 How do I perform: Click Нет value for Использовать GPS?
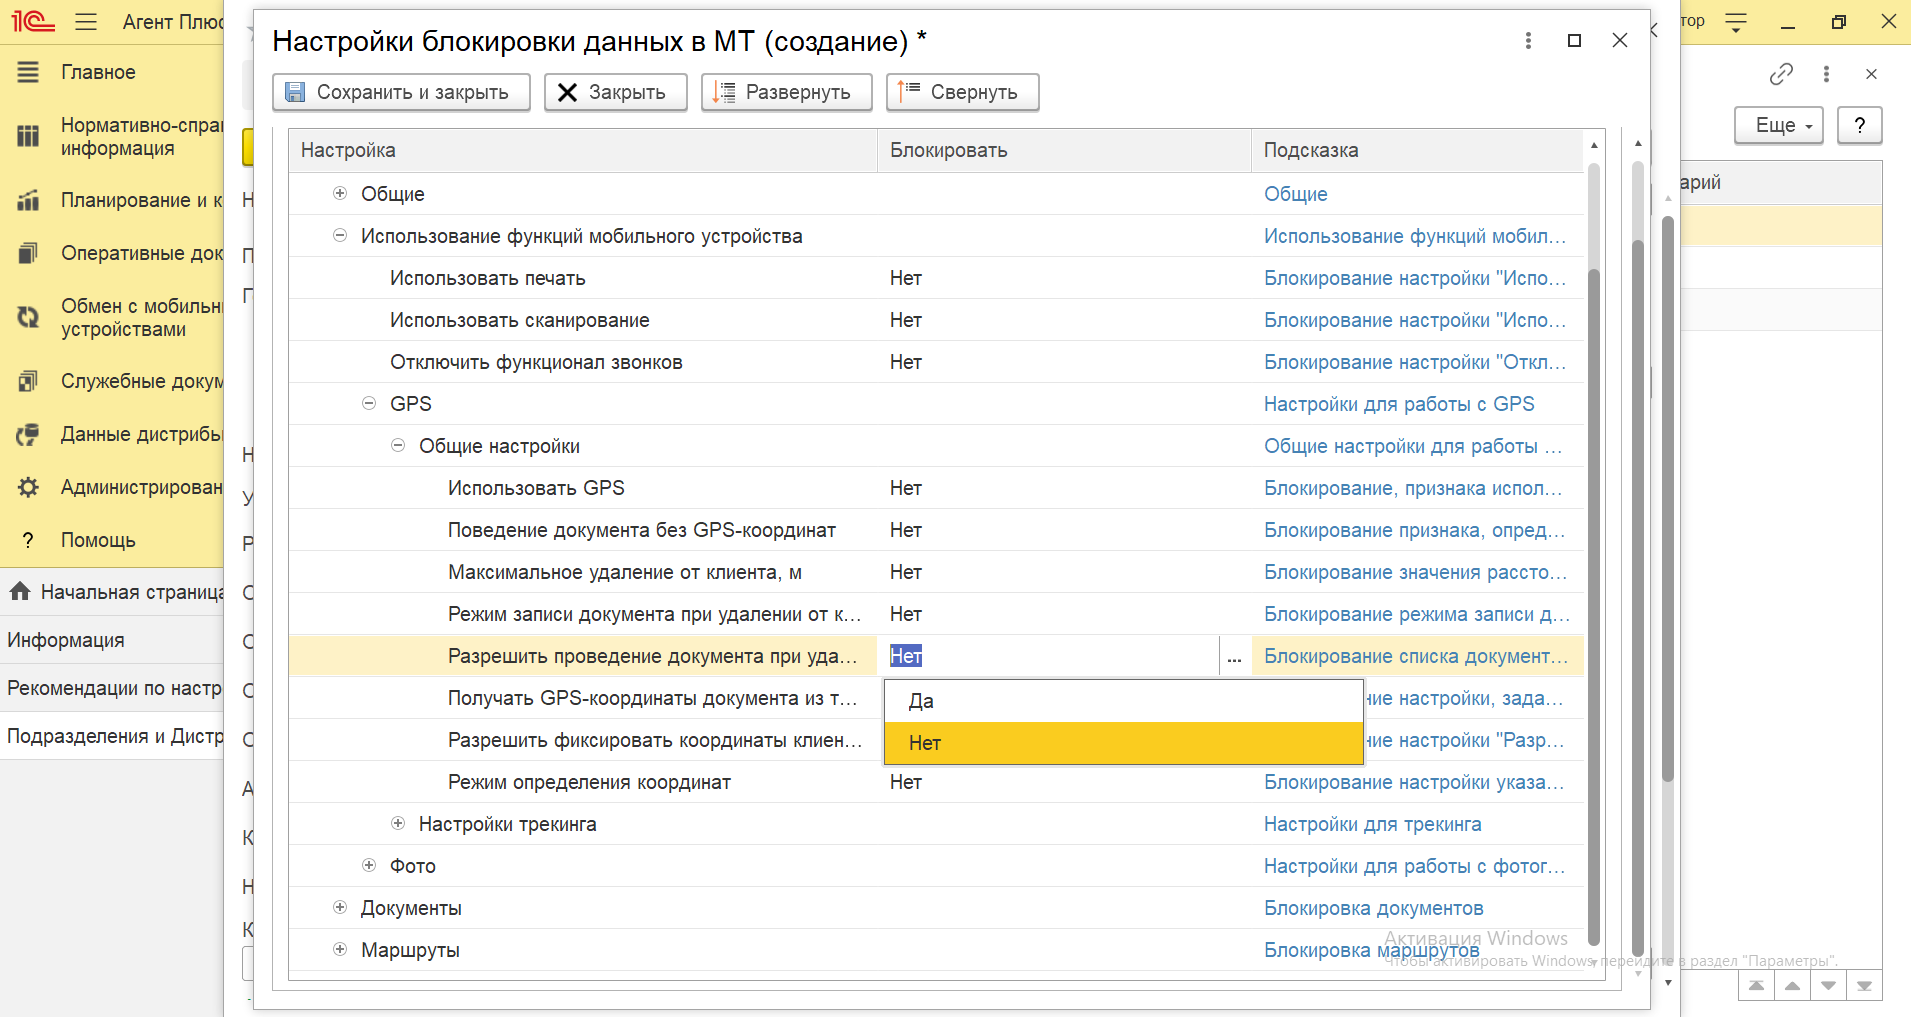pyautogui.click(x=906, y=488)
